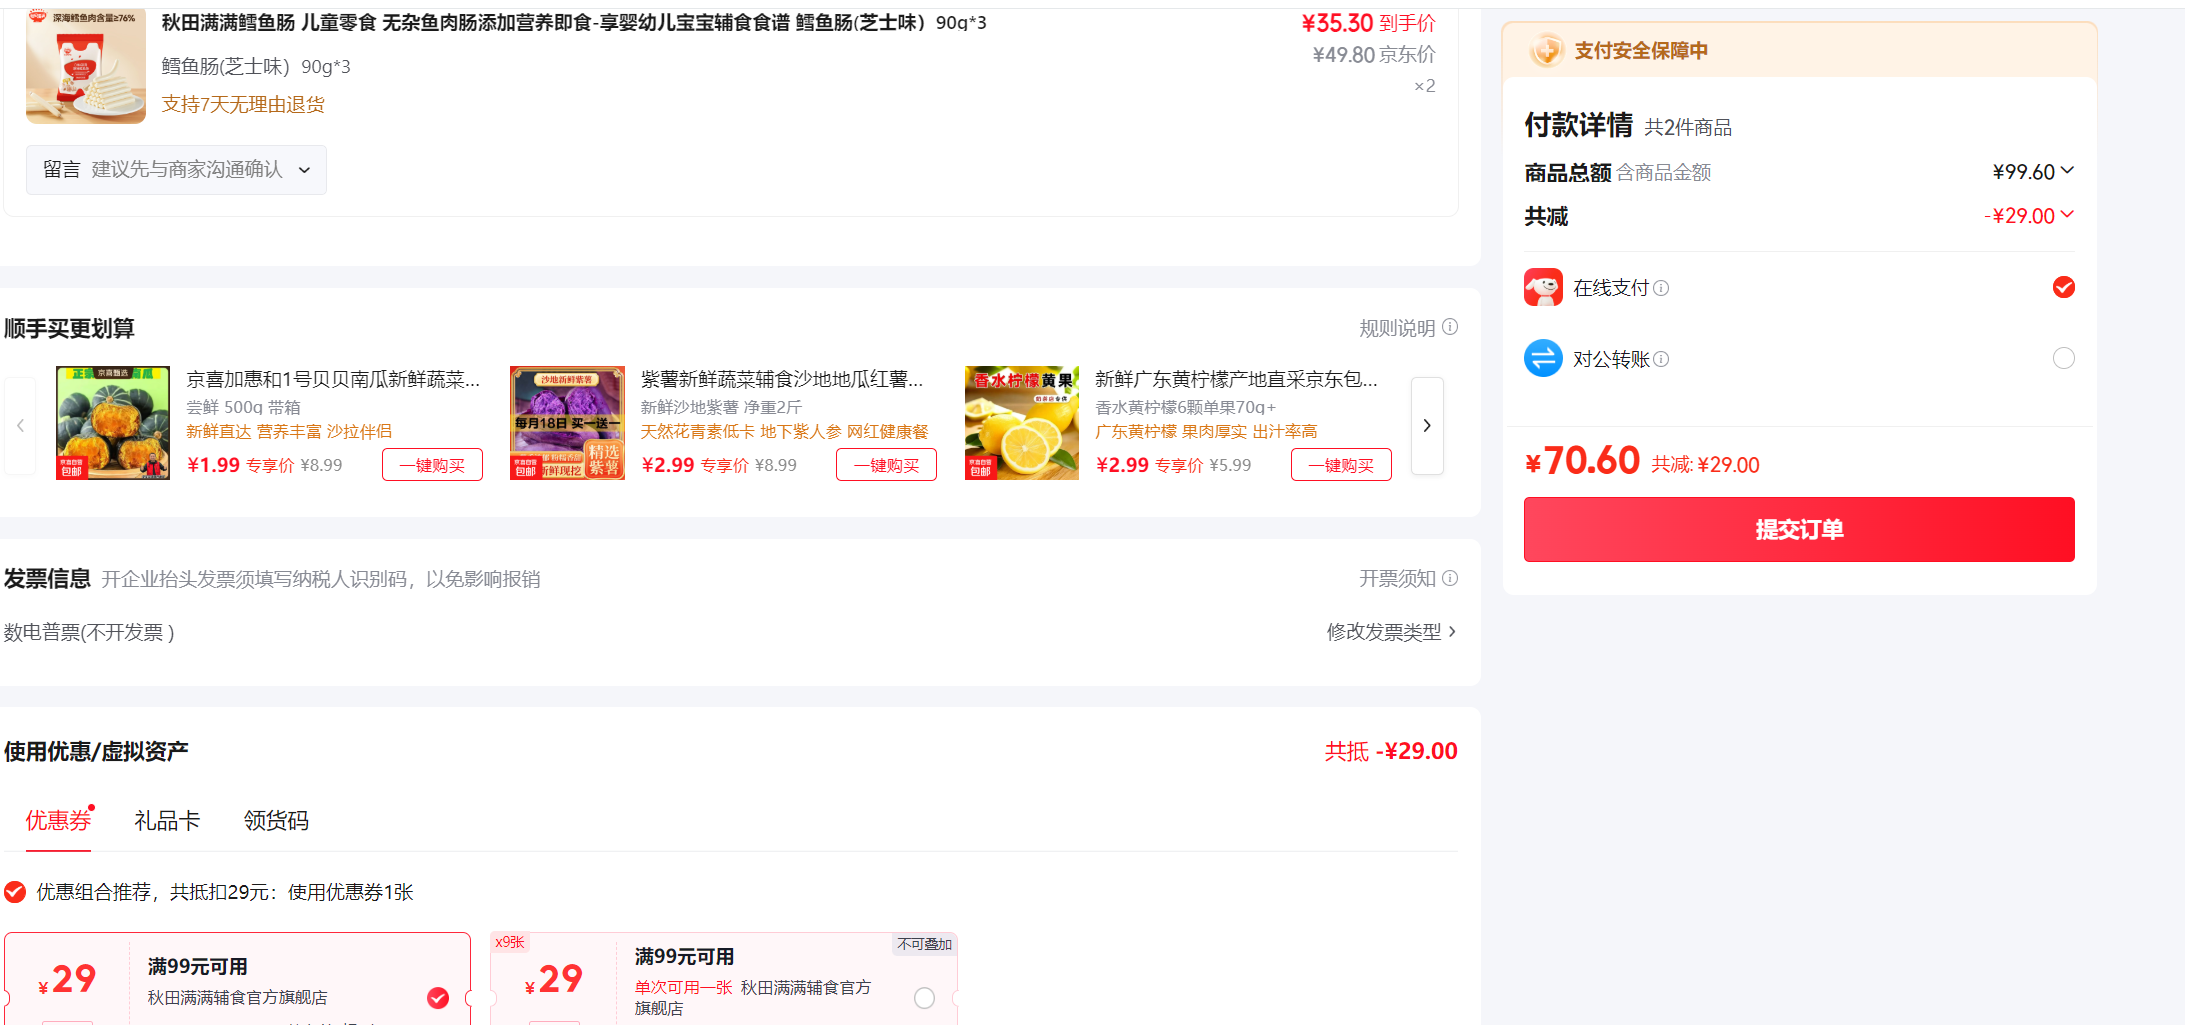
Task: Open 修改发票类型 invoice options
Action: 1391,632
